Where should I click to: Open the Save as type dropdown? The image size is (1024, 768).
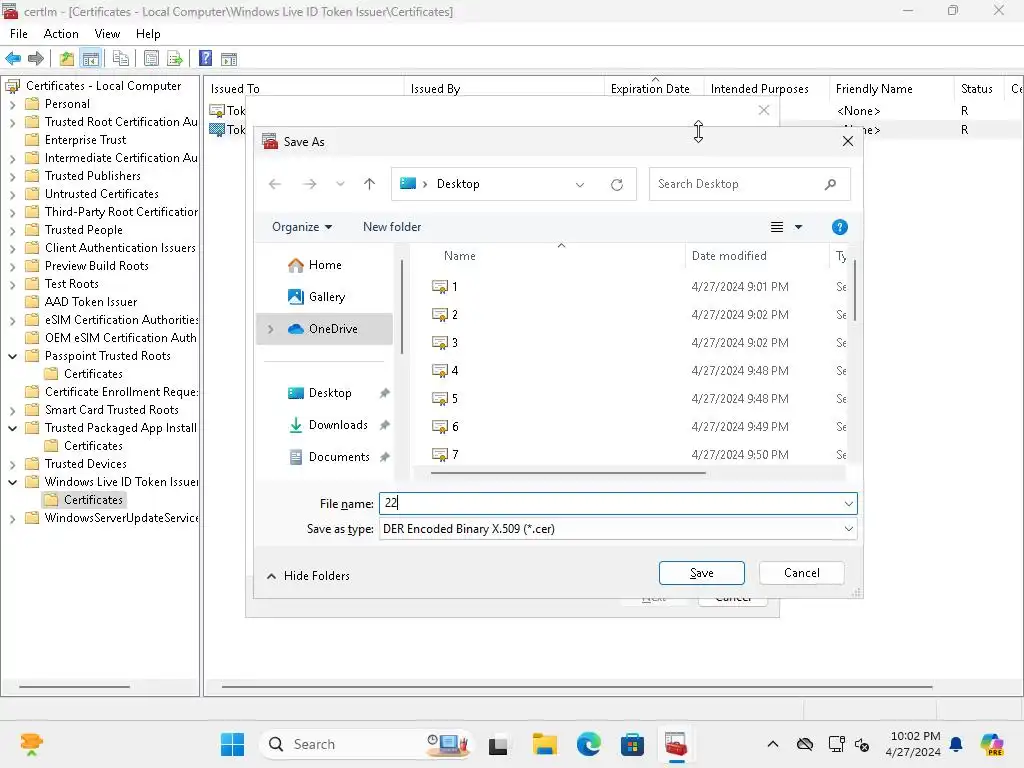point(848,530)
